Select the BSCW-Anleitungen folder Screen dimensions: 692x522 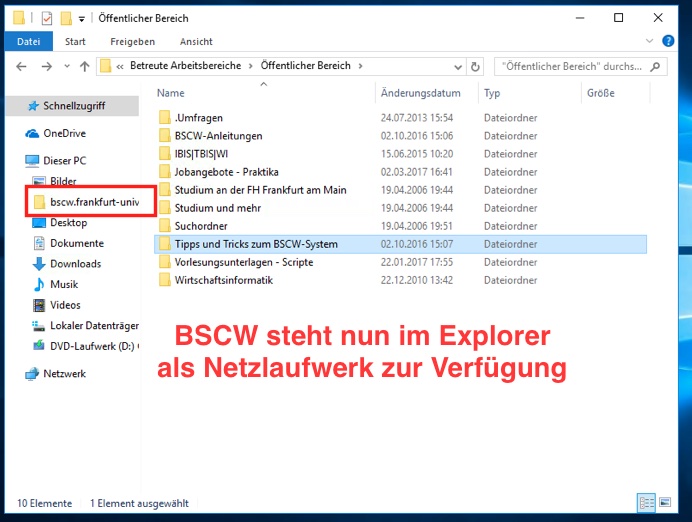coord(218,136)
